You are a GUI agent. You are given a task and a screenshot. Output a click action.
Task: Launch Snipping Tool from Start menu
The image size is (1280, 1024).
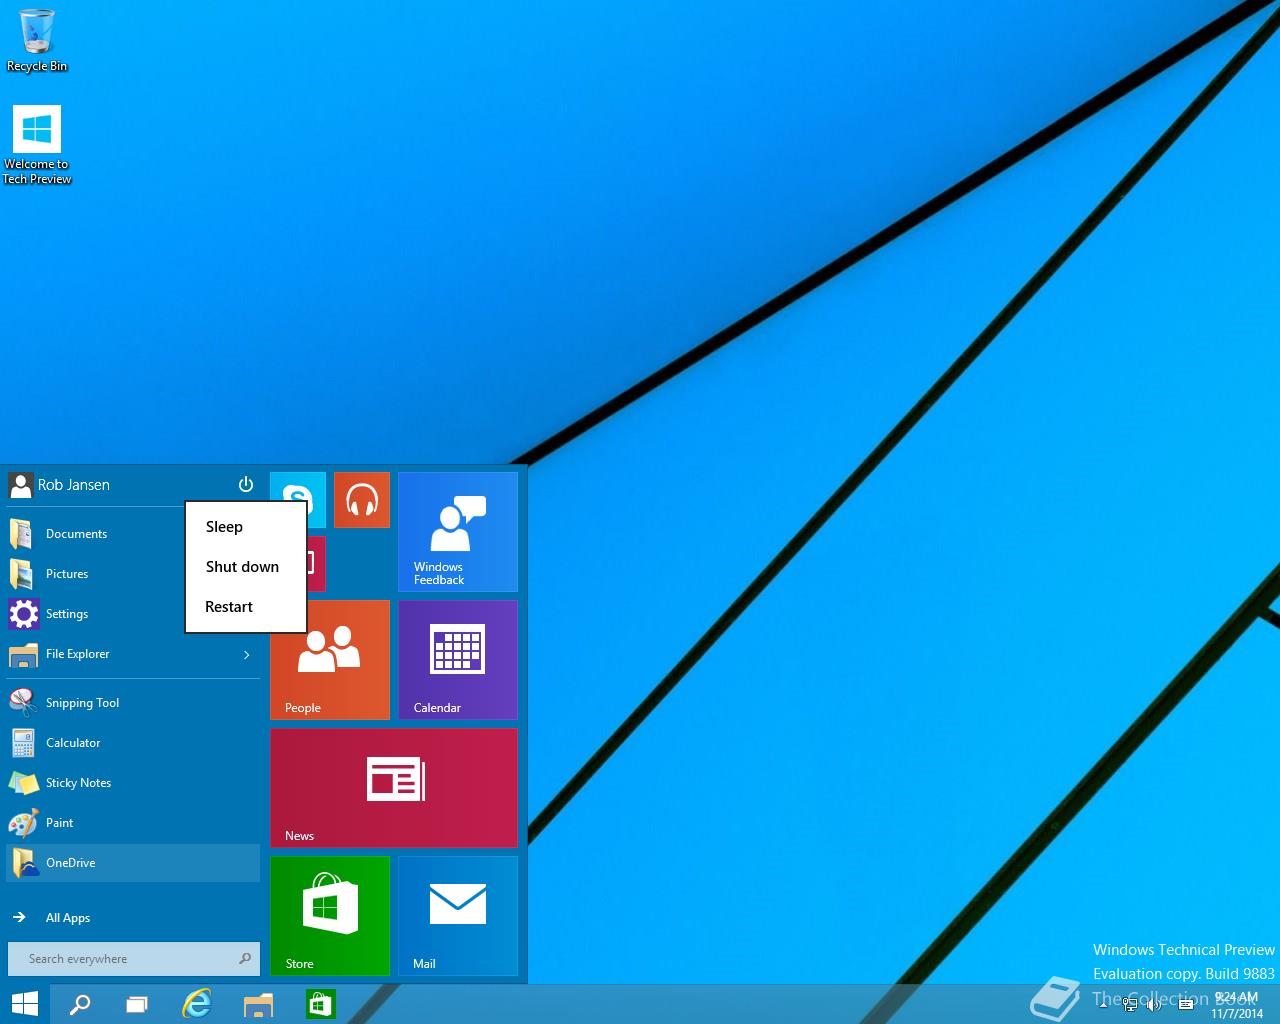click(x=133, y=703)
